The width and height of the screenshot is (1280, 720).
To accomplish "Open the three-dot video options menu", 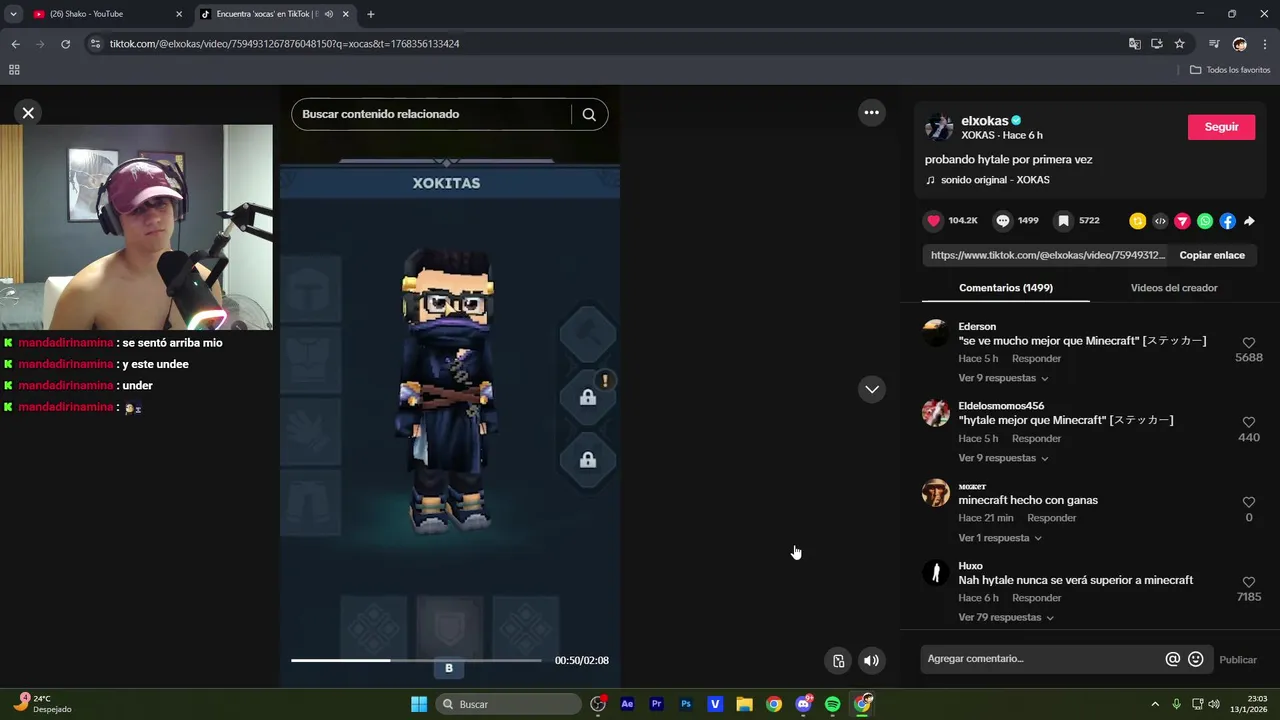I will [872, 113].
